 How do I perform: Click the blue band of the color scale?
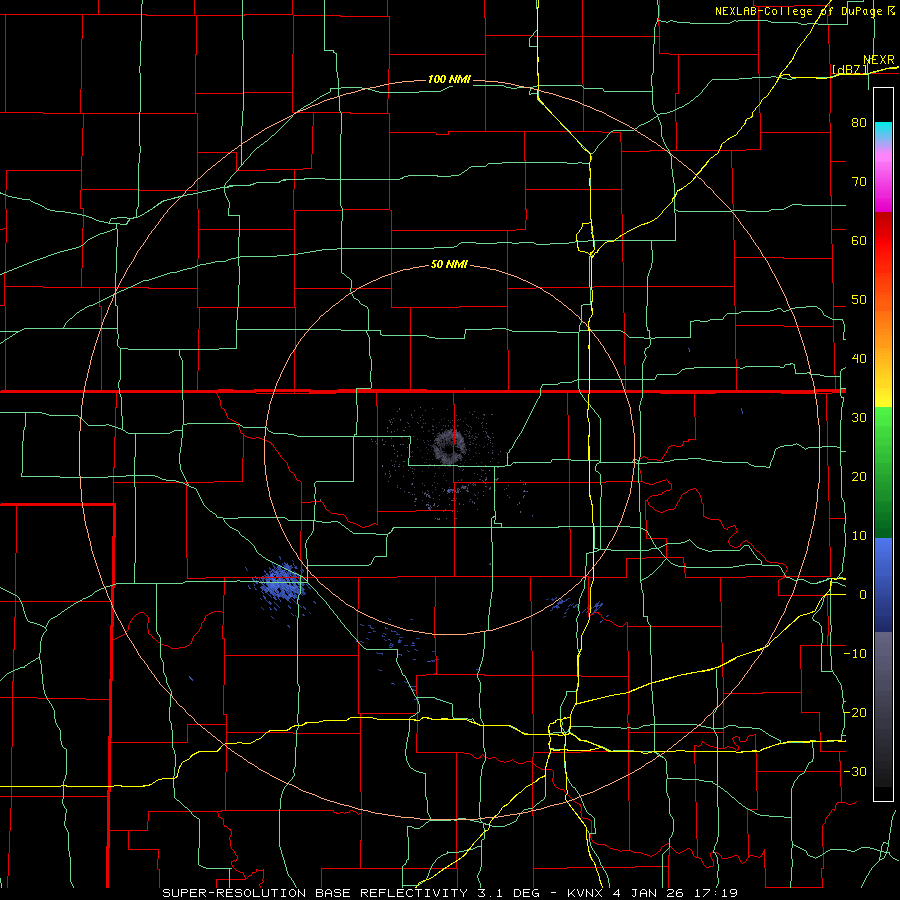point(883,584)
